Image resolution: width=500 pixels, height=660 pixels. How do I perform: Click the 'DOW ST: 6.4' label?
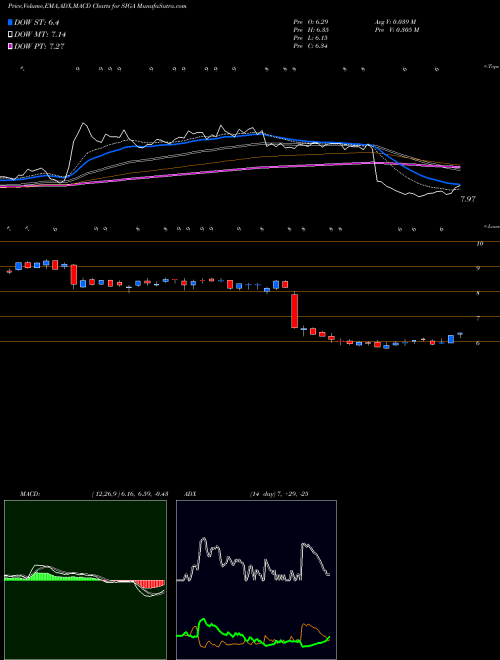point(35,22)
